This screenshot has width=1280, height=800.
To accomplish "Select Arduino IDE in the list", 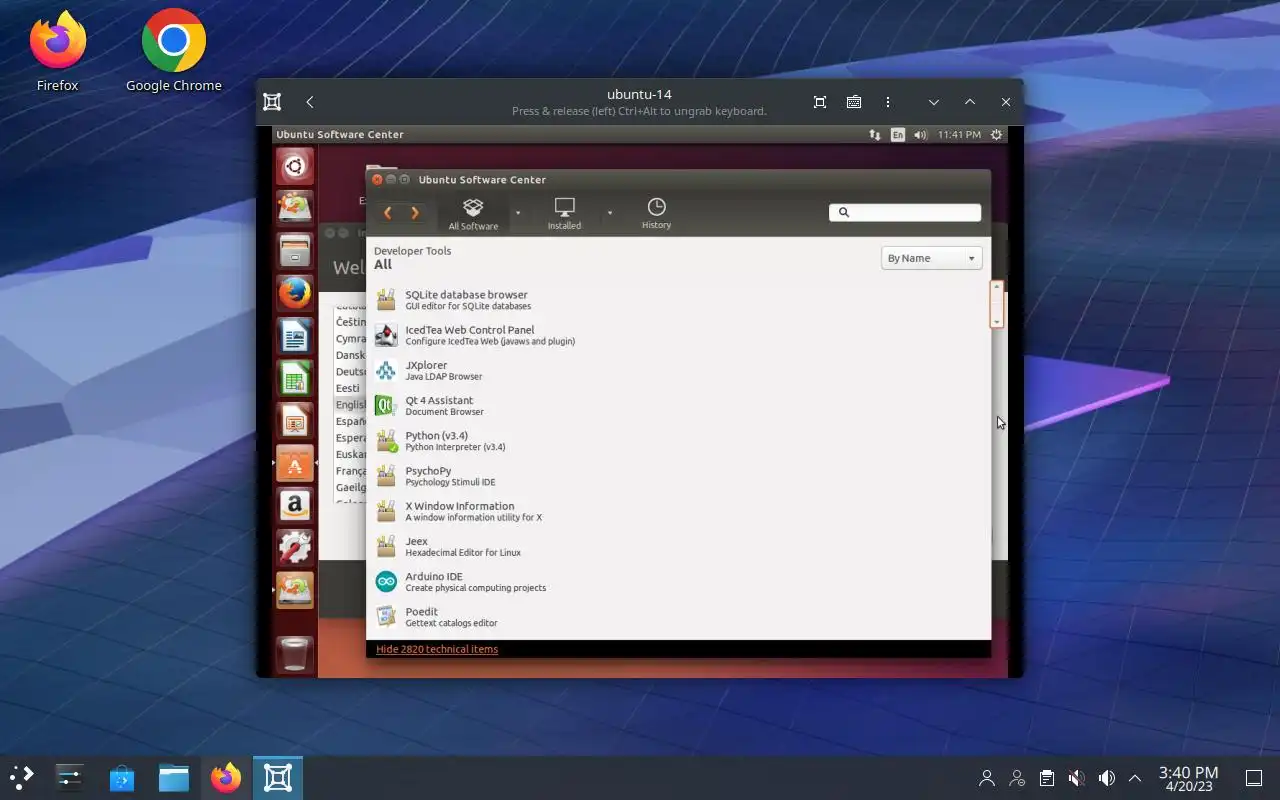I will [x=678, y=582].
